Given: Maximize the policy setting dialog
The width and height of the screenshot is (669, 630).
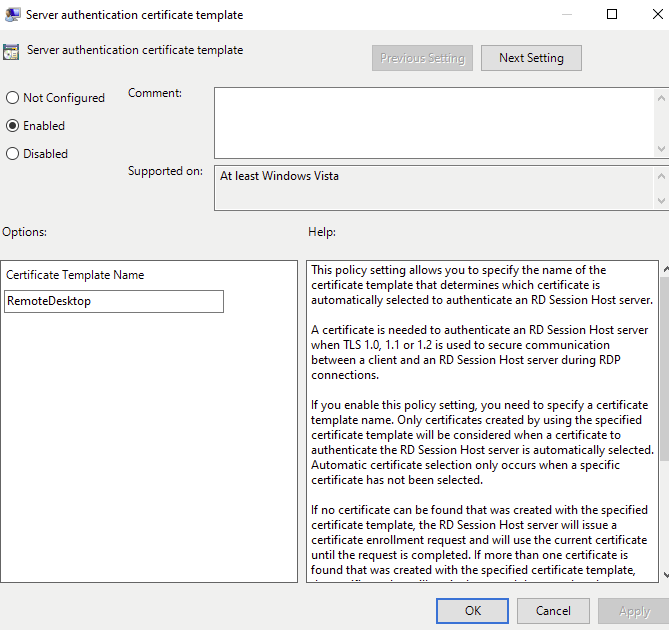Looking at the screenshot, I should click(x=613, y=15).
